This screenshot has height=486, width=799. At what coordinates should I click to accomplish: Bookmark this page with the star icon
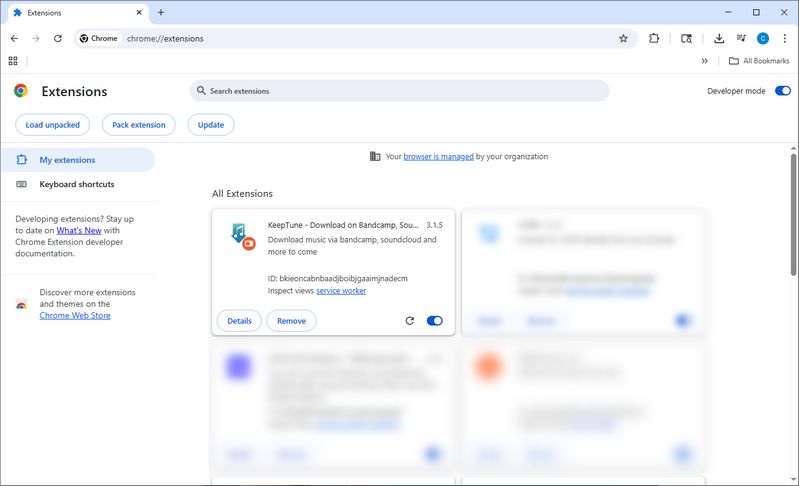[623, 38]
